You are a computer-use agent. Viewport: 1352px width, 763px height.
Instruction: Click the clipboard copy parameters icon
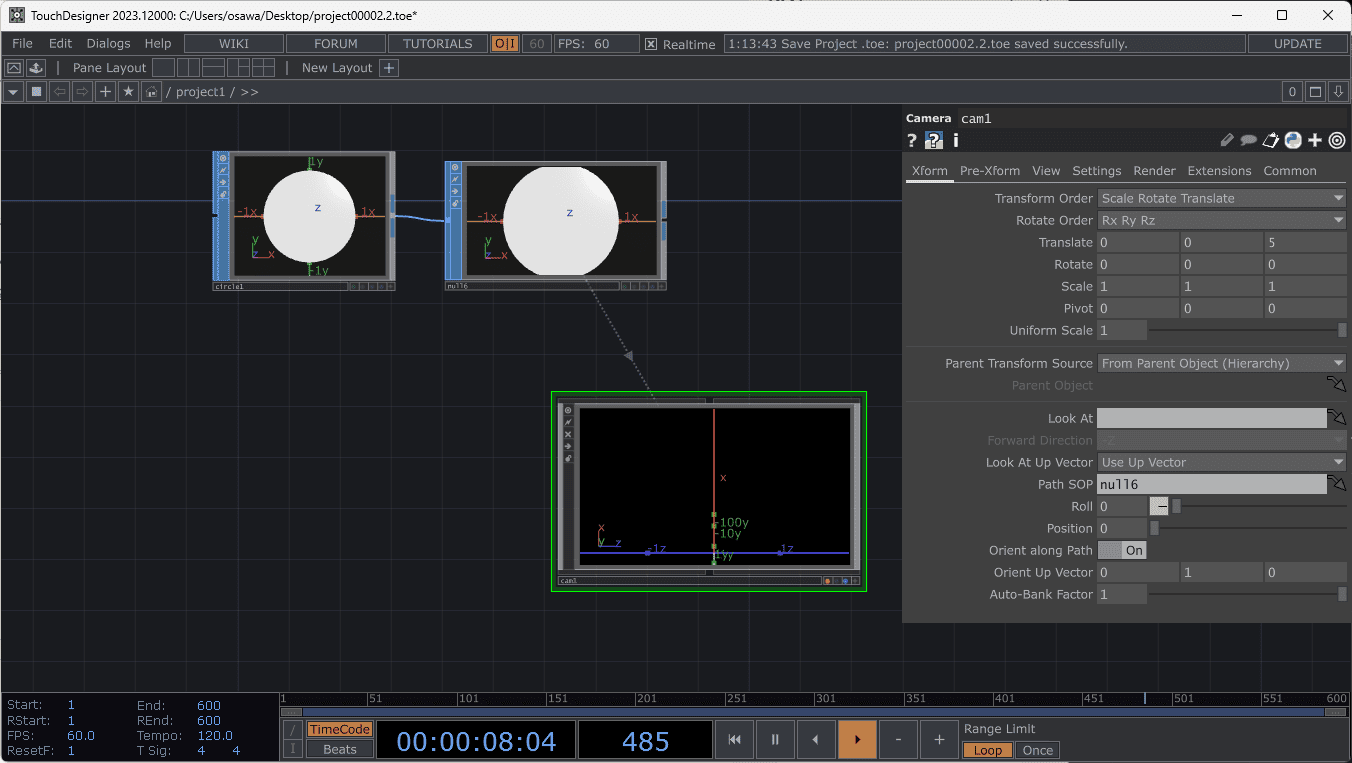tap(1271, 141)
